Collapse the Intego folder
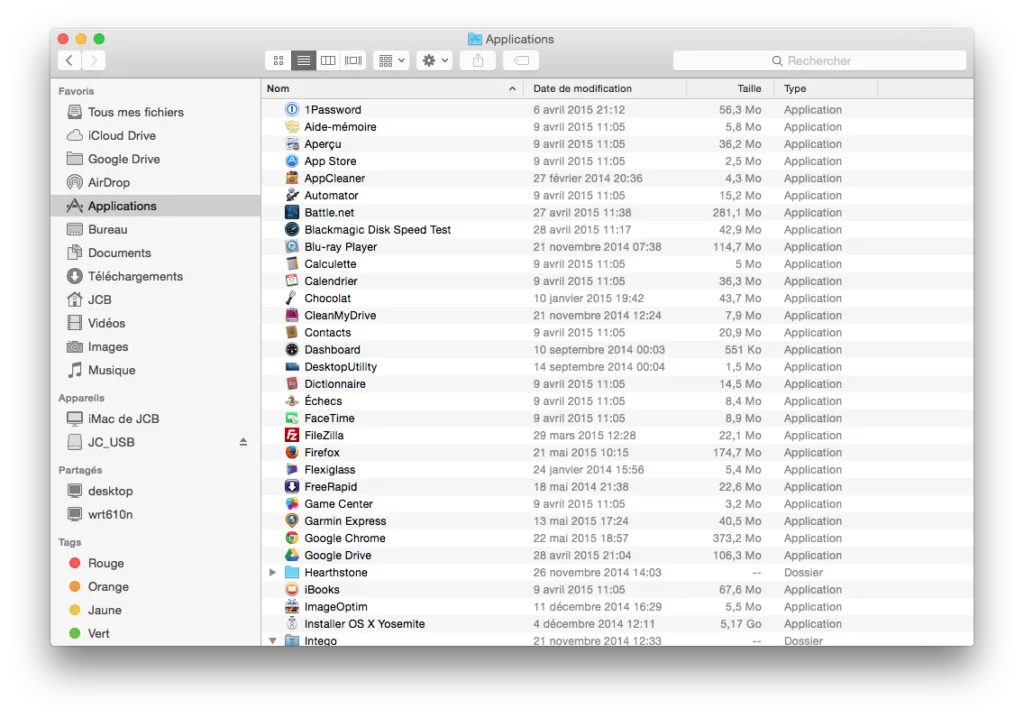Screen dimensions: 1024x718 coord(272,640)
